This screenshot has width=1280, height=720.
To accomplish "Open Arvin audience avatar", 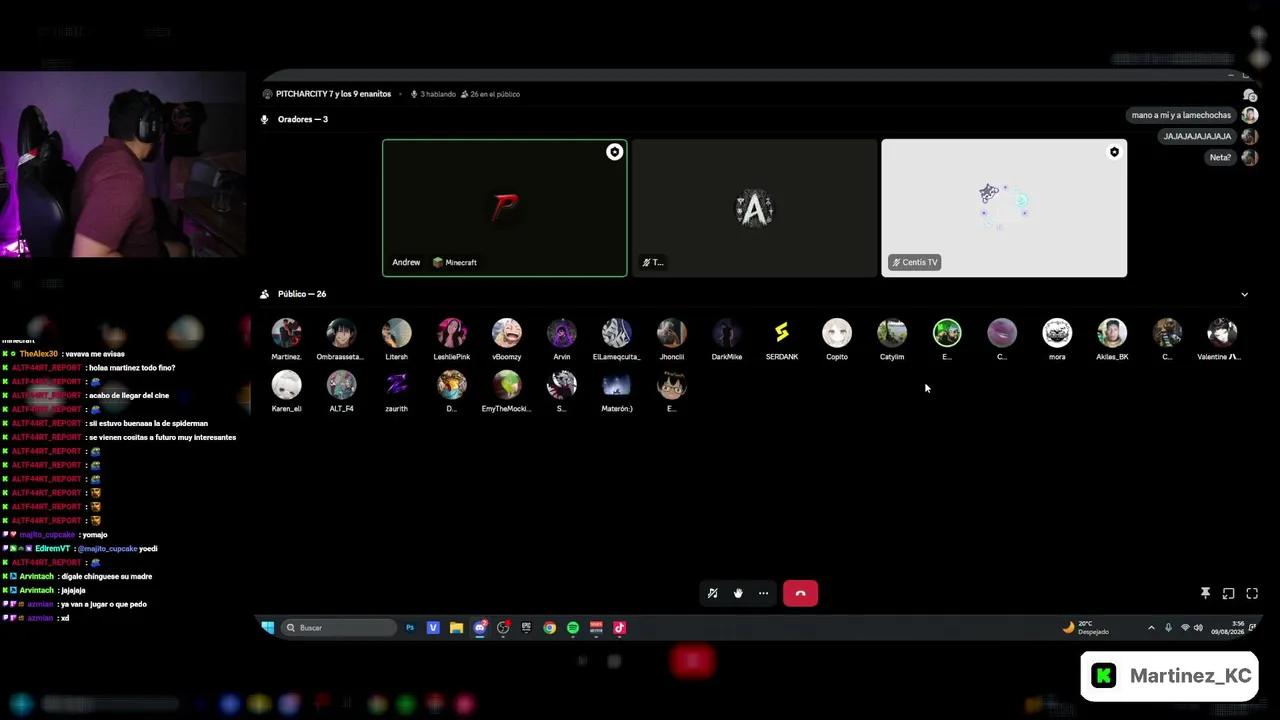I will [561, 333].
